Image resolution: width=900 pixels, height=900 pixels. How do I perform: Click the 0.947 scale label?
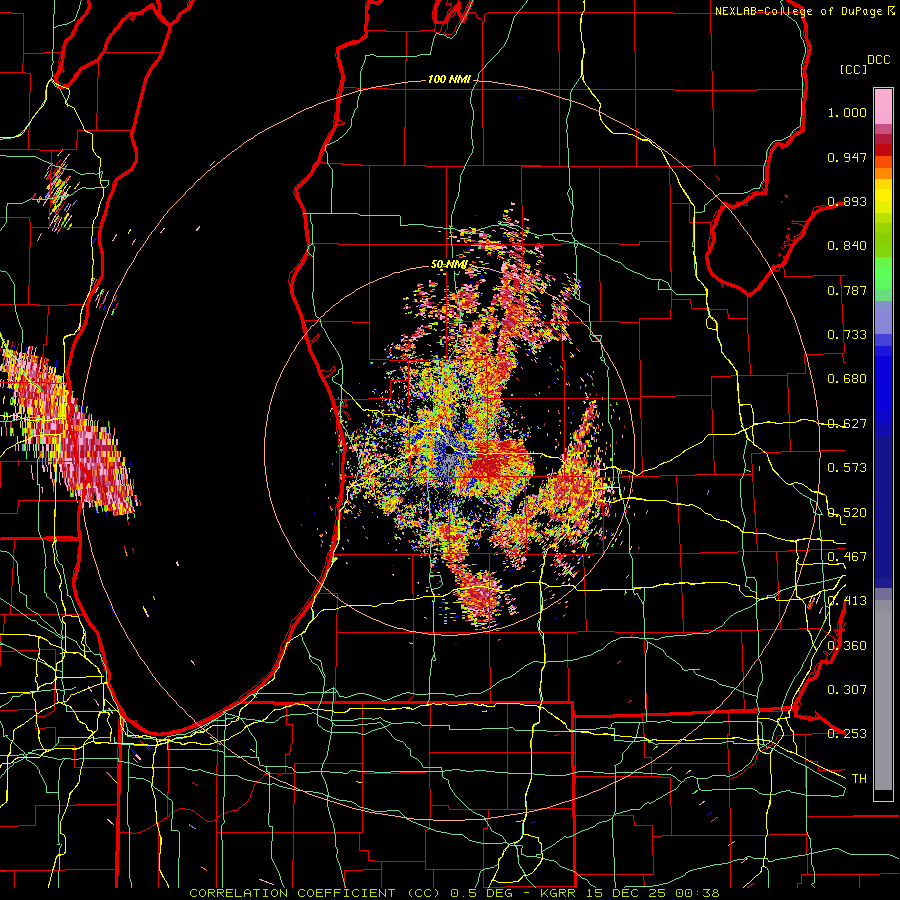pos(847,157)
